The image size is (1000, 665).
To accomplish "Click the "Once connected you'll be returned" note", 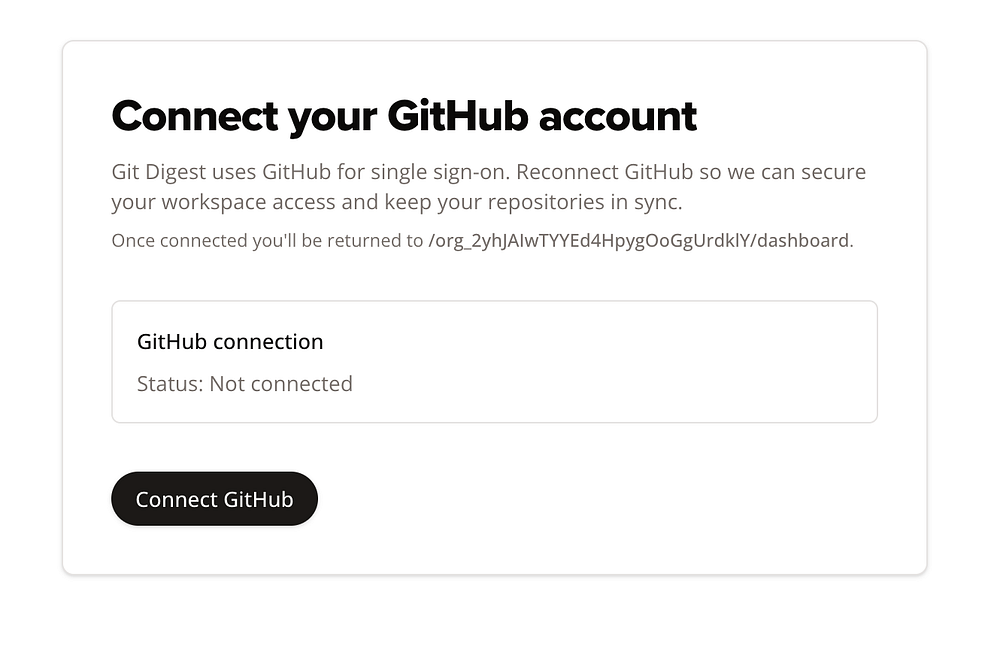I will [x=266, y=241].
